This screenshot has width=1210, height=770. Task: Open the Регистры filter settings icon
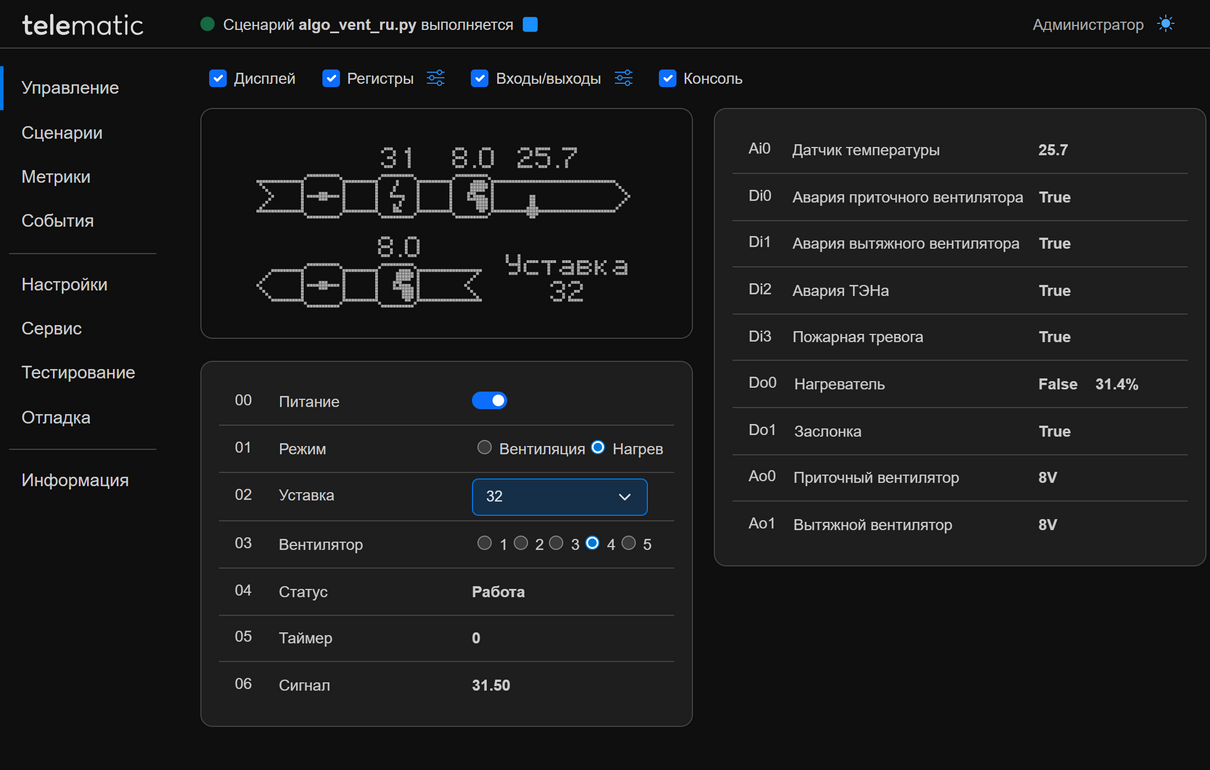pyautogui.click(x=436, y=78)
